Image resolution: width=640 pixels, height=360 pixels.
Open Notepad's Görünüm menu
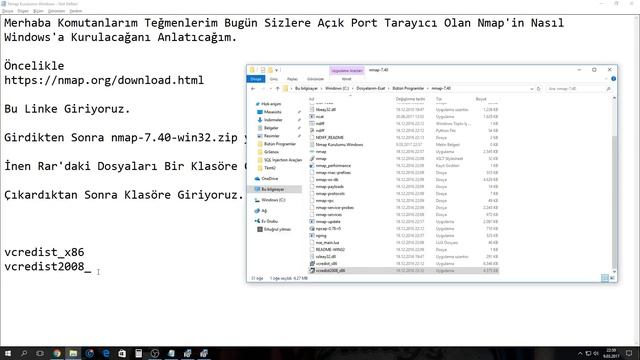(x=56, y=11)
